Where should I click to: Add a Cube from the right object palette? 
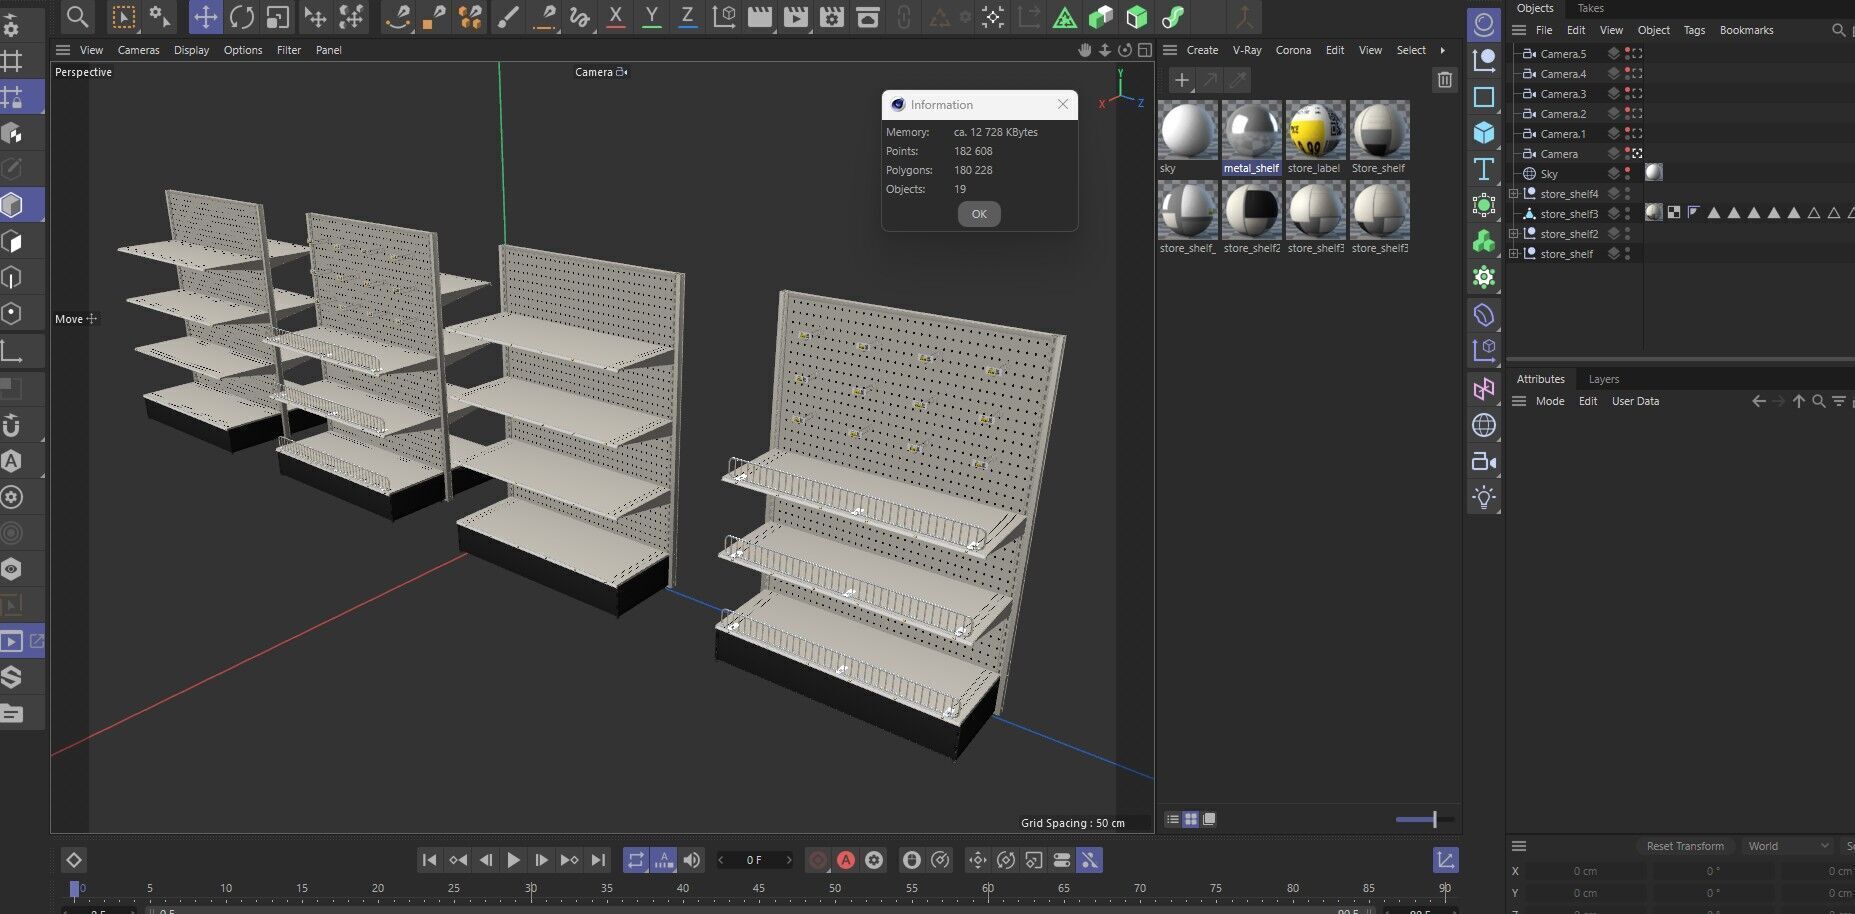point(1484,133)
